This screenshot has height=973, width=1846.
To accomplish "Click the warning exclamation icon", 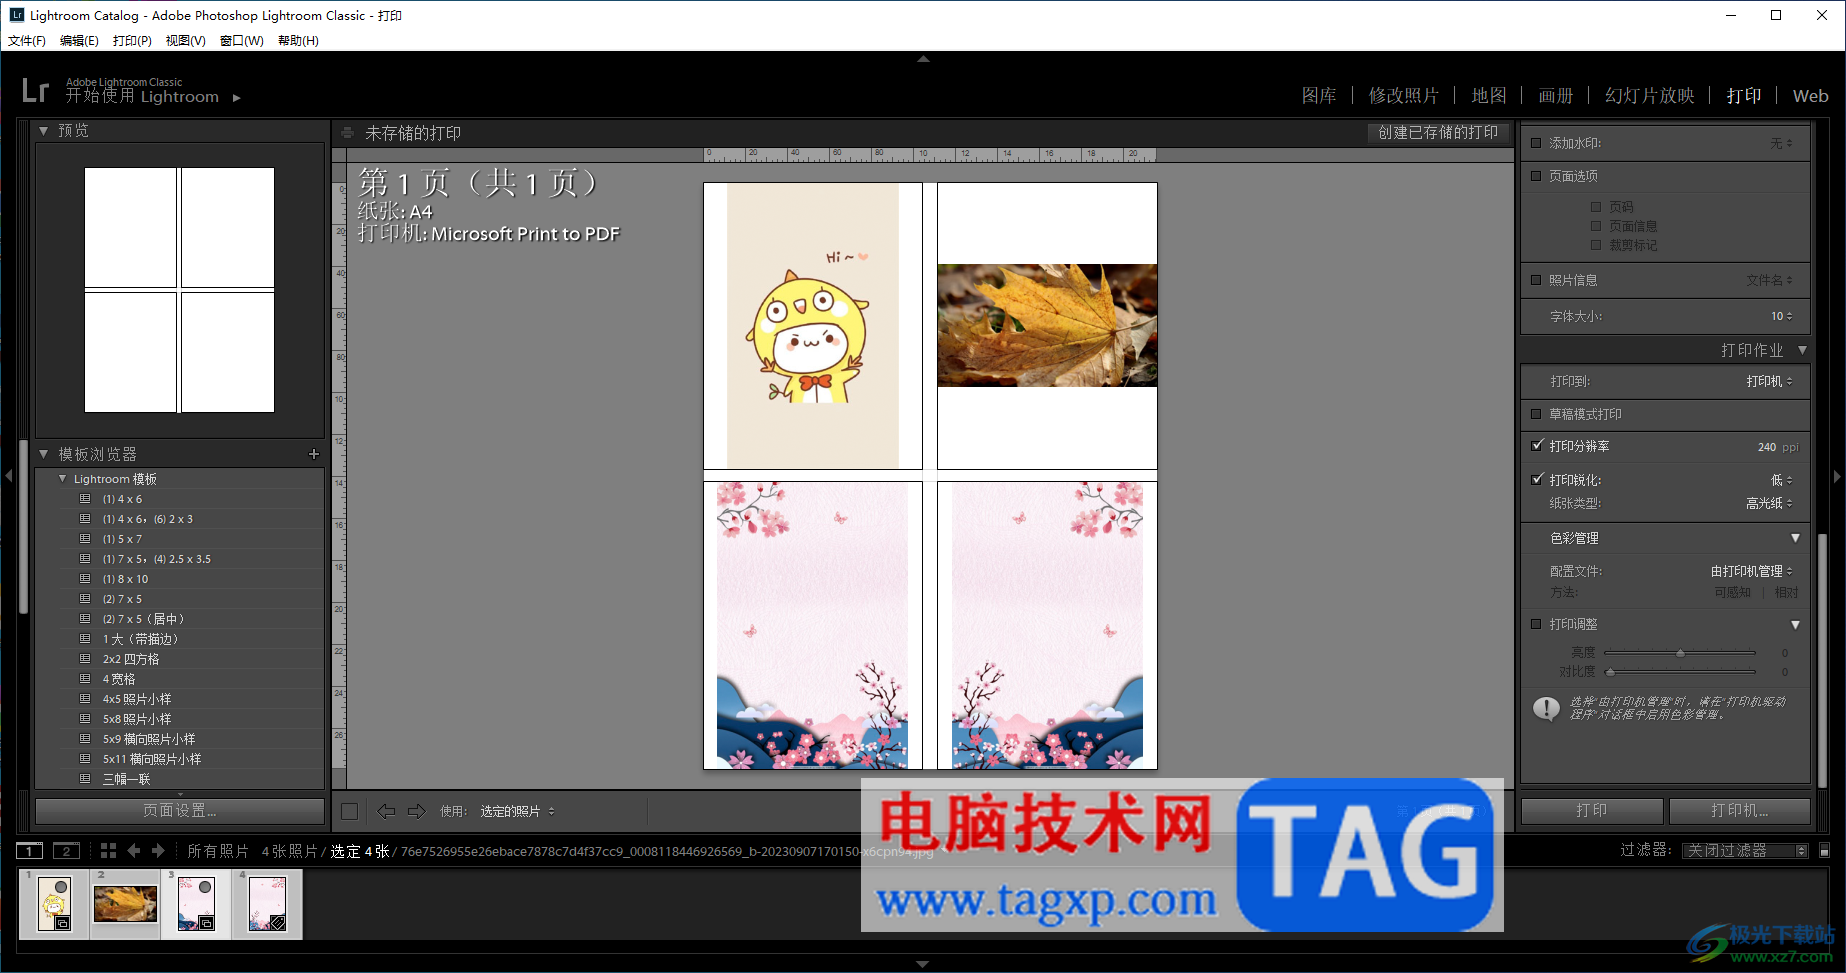I will click(x=1546, y=709).
